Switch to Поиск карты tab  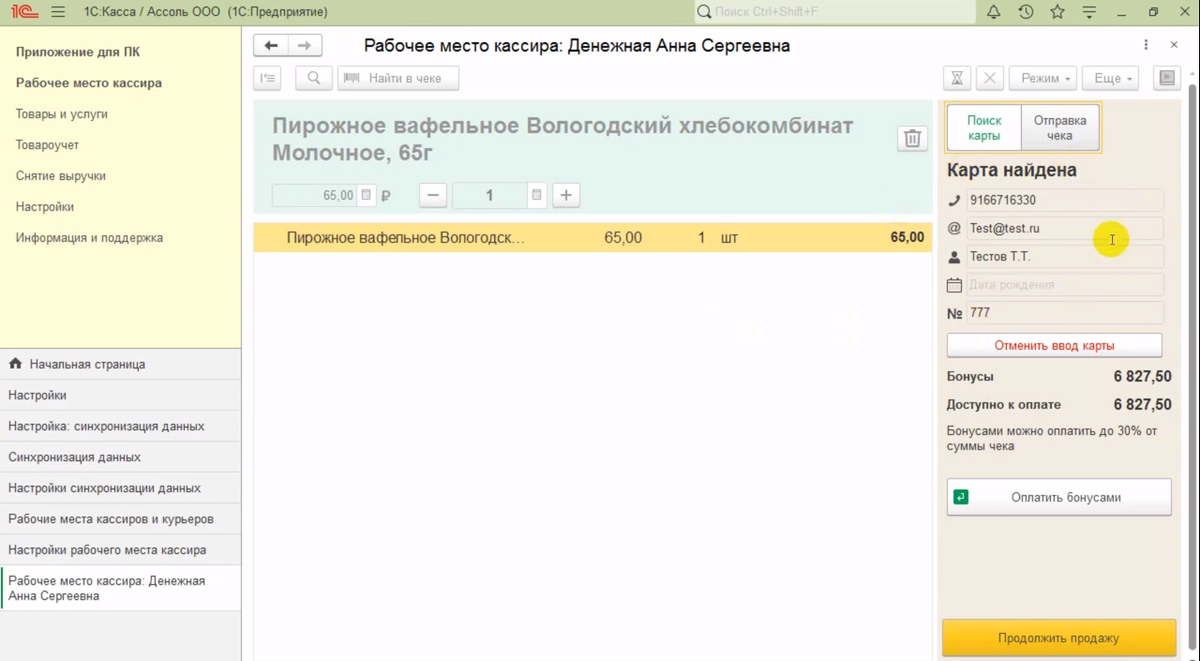(984, 128)
